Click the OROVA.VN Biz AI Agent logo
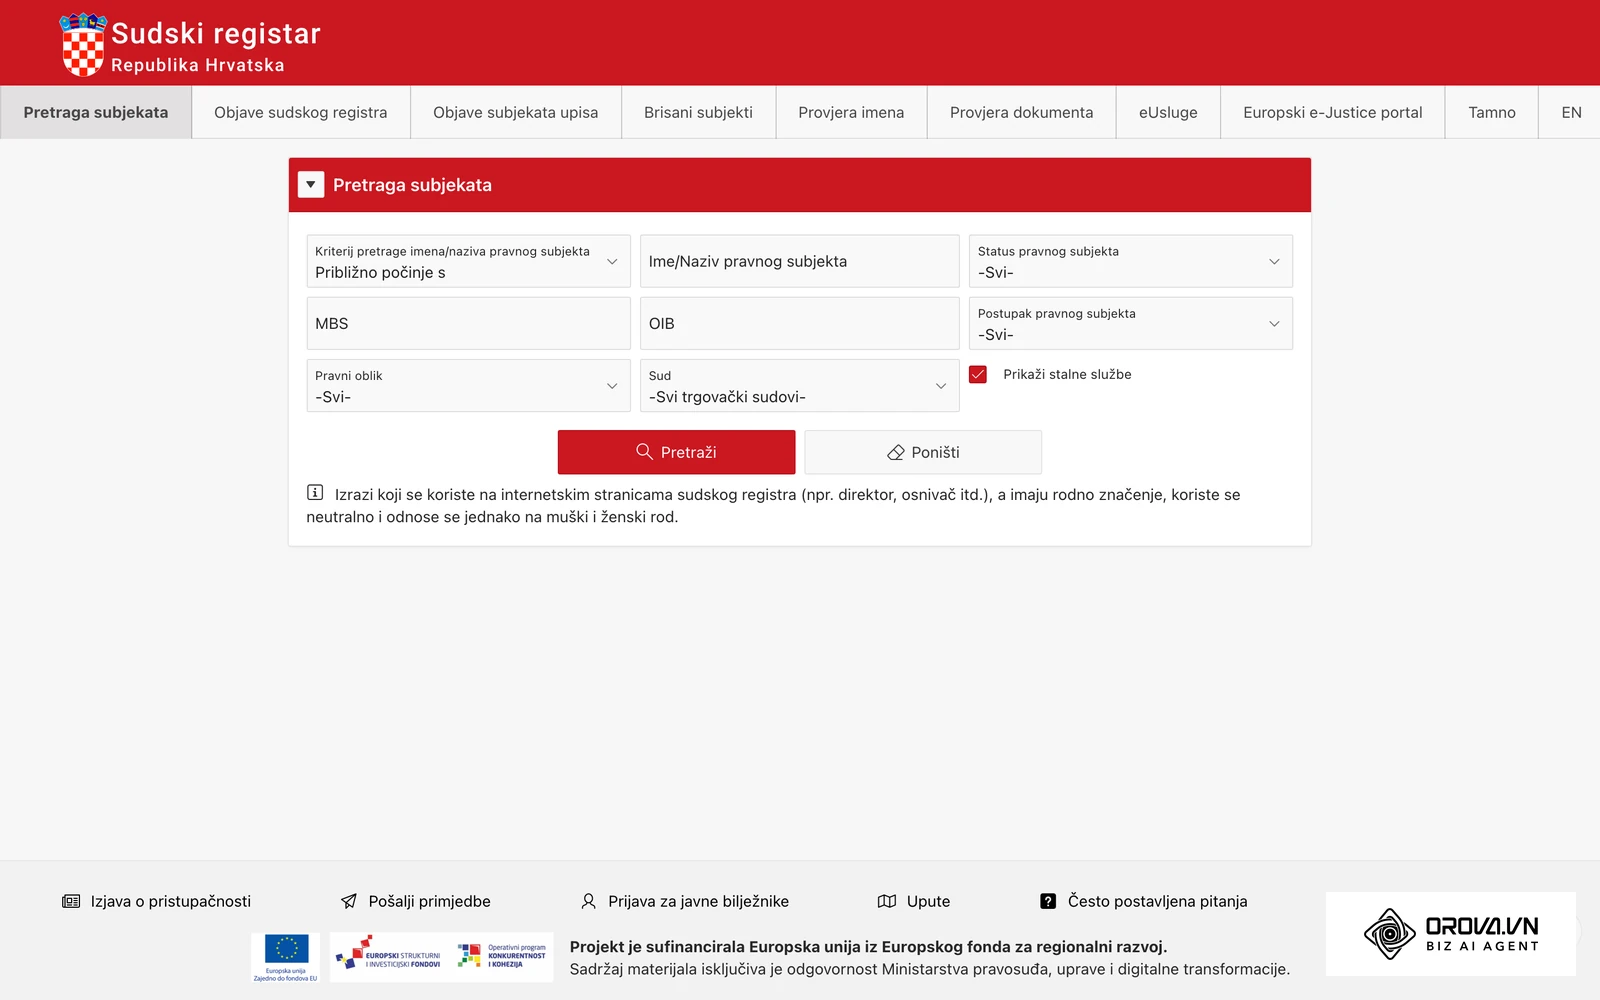This screenshot has height=1000, width=1600. pos(1450,934)
